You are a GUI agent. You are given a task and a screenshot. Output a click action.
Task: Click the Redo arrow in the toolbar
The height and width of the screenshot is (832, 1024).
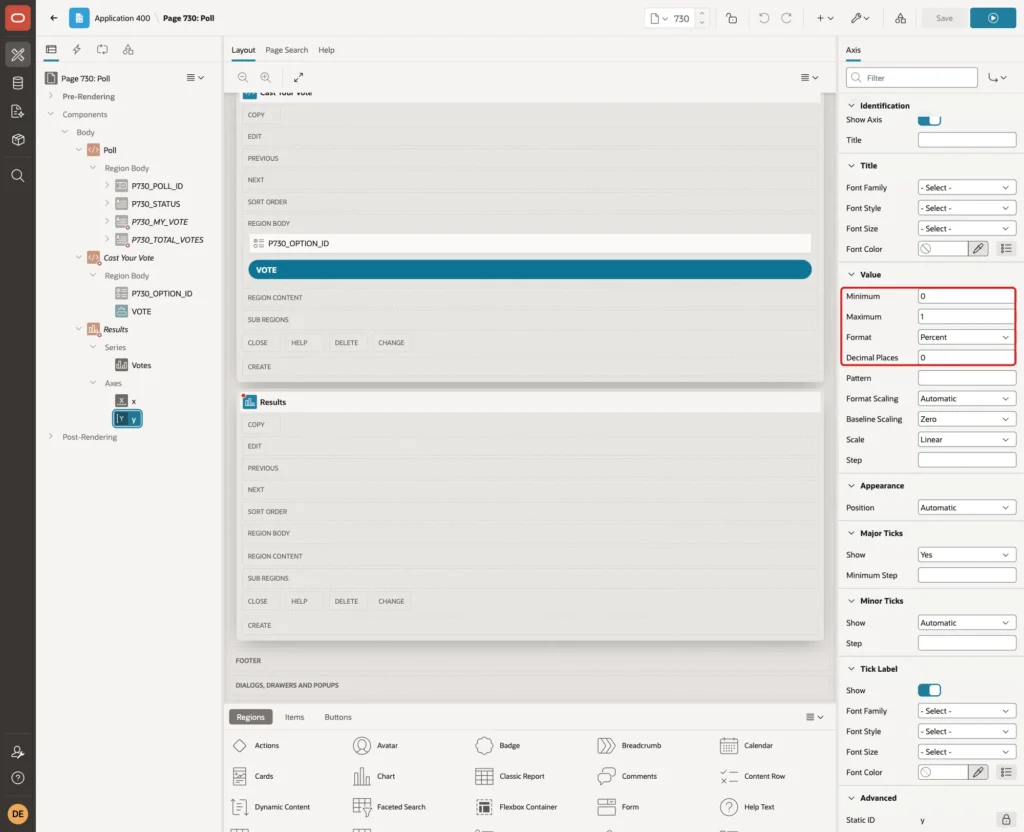[x=786, y=18]
